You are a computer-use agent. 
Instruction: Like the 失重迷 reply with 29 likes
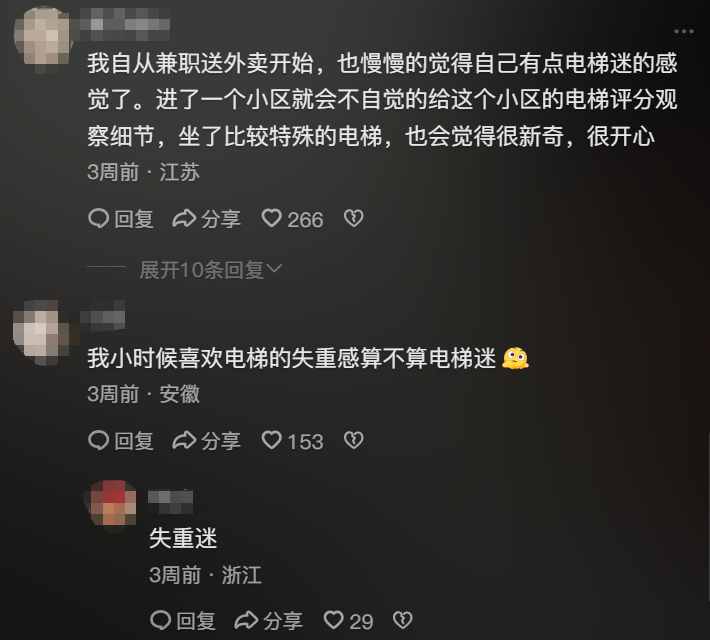[x=348, y=621]
